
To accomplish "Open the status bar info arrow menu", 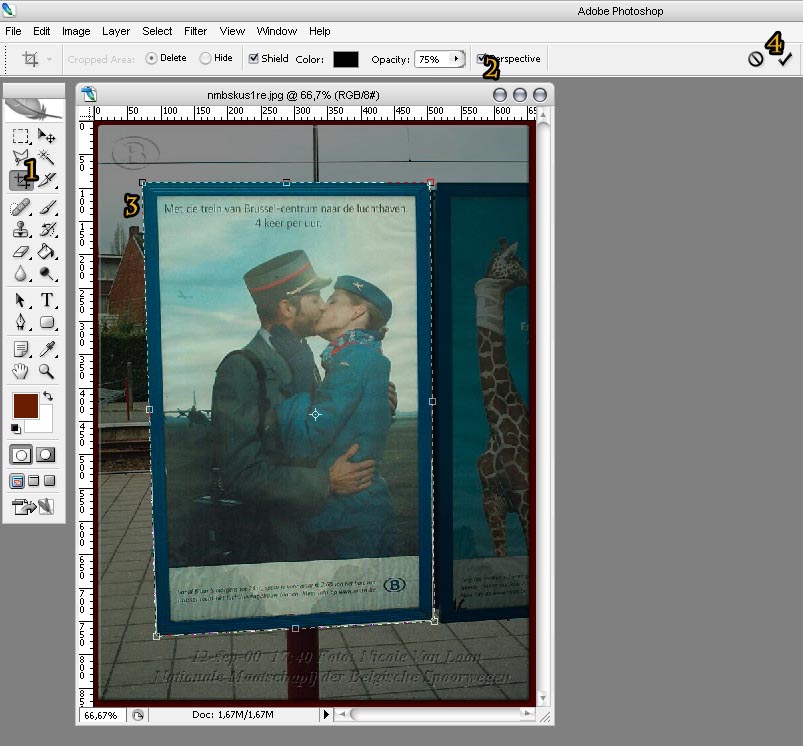I will (326, 714).
